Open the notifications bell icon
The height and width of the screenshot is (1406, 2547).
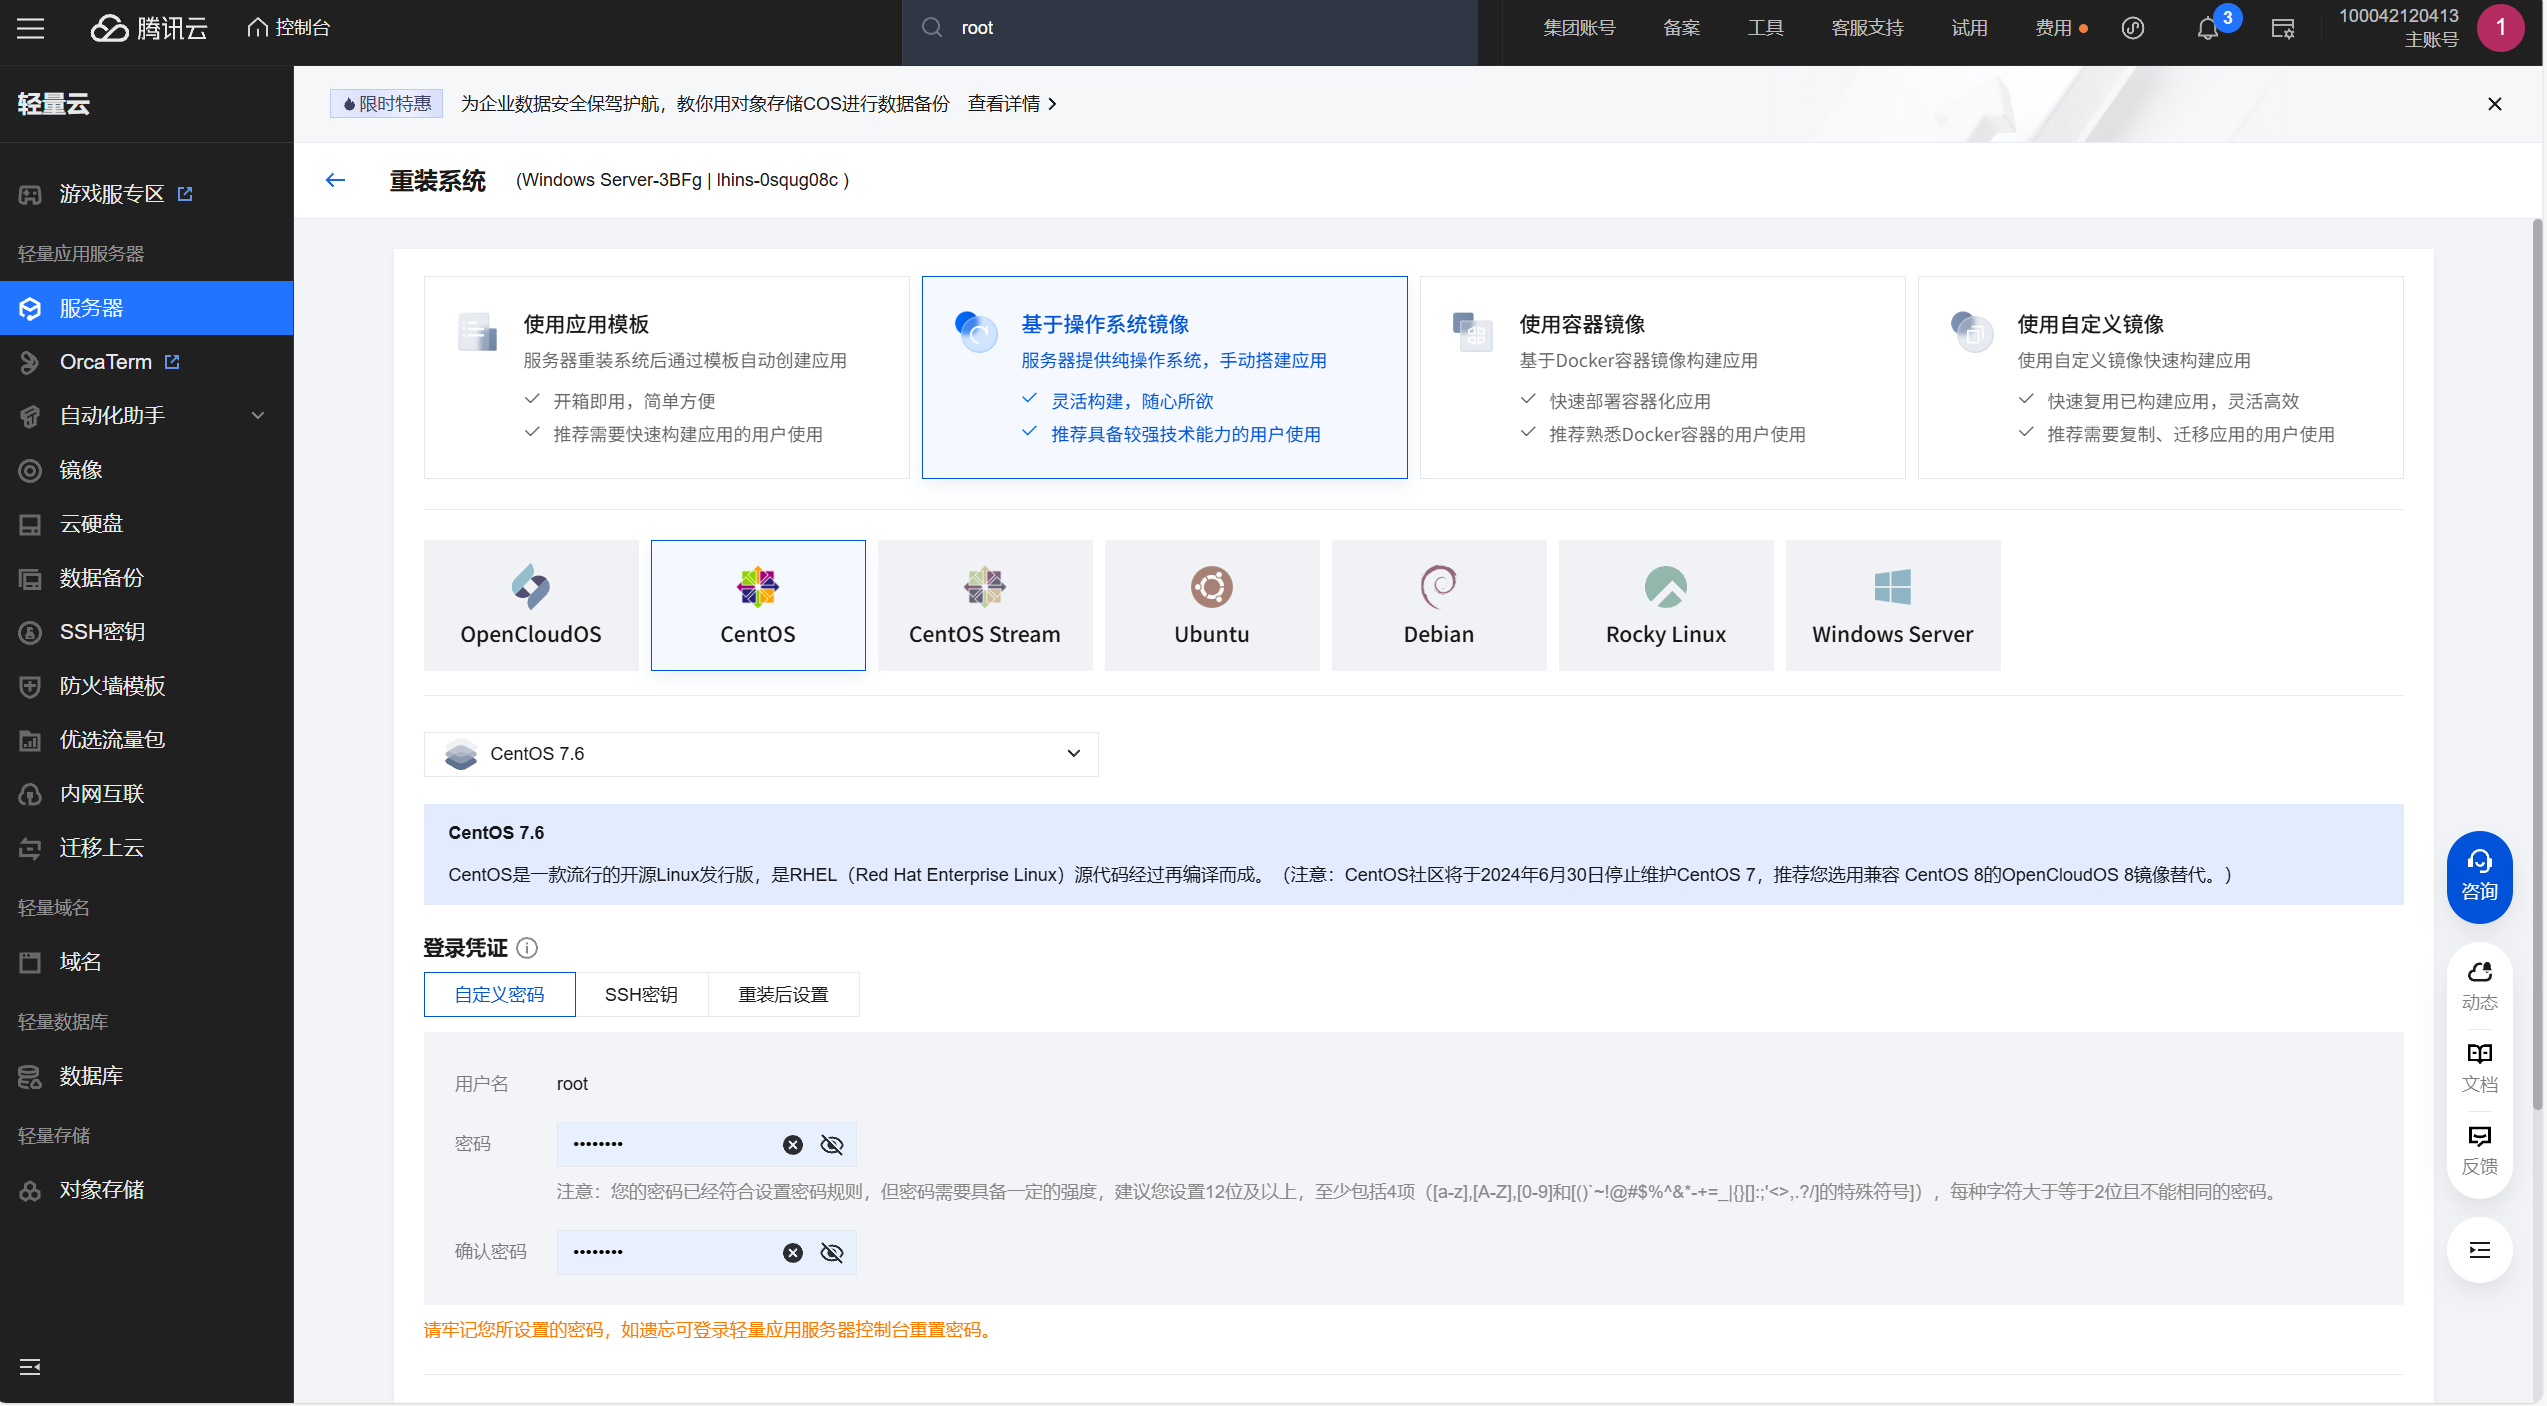coord(2207,28)
